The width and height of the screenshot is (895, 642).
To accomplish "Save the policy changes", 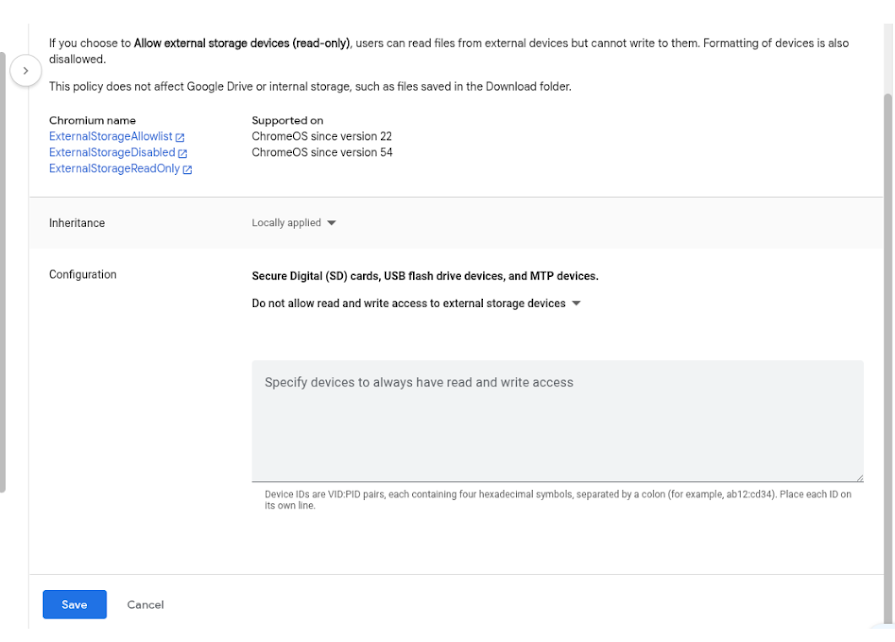I will [75, 604].
